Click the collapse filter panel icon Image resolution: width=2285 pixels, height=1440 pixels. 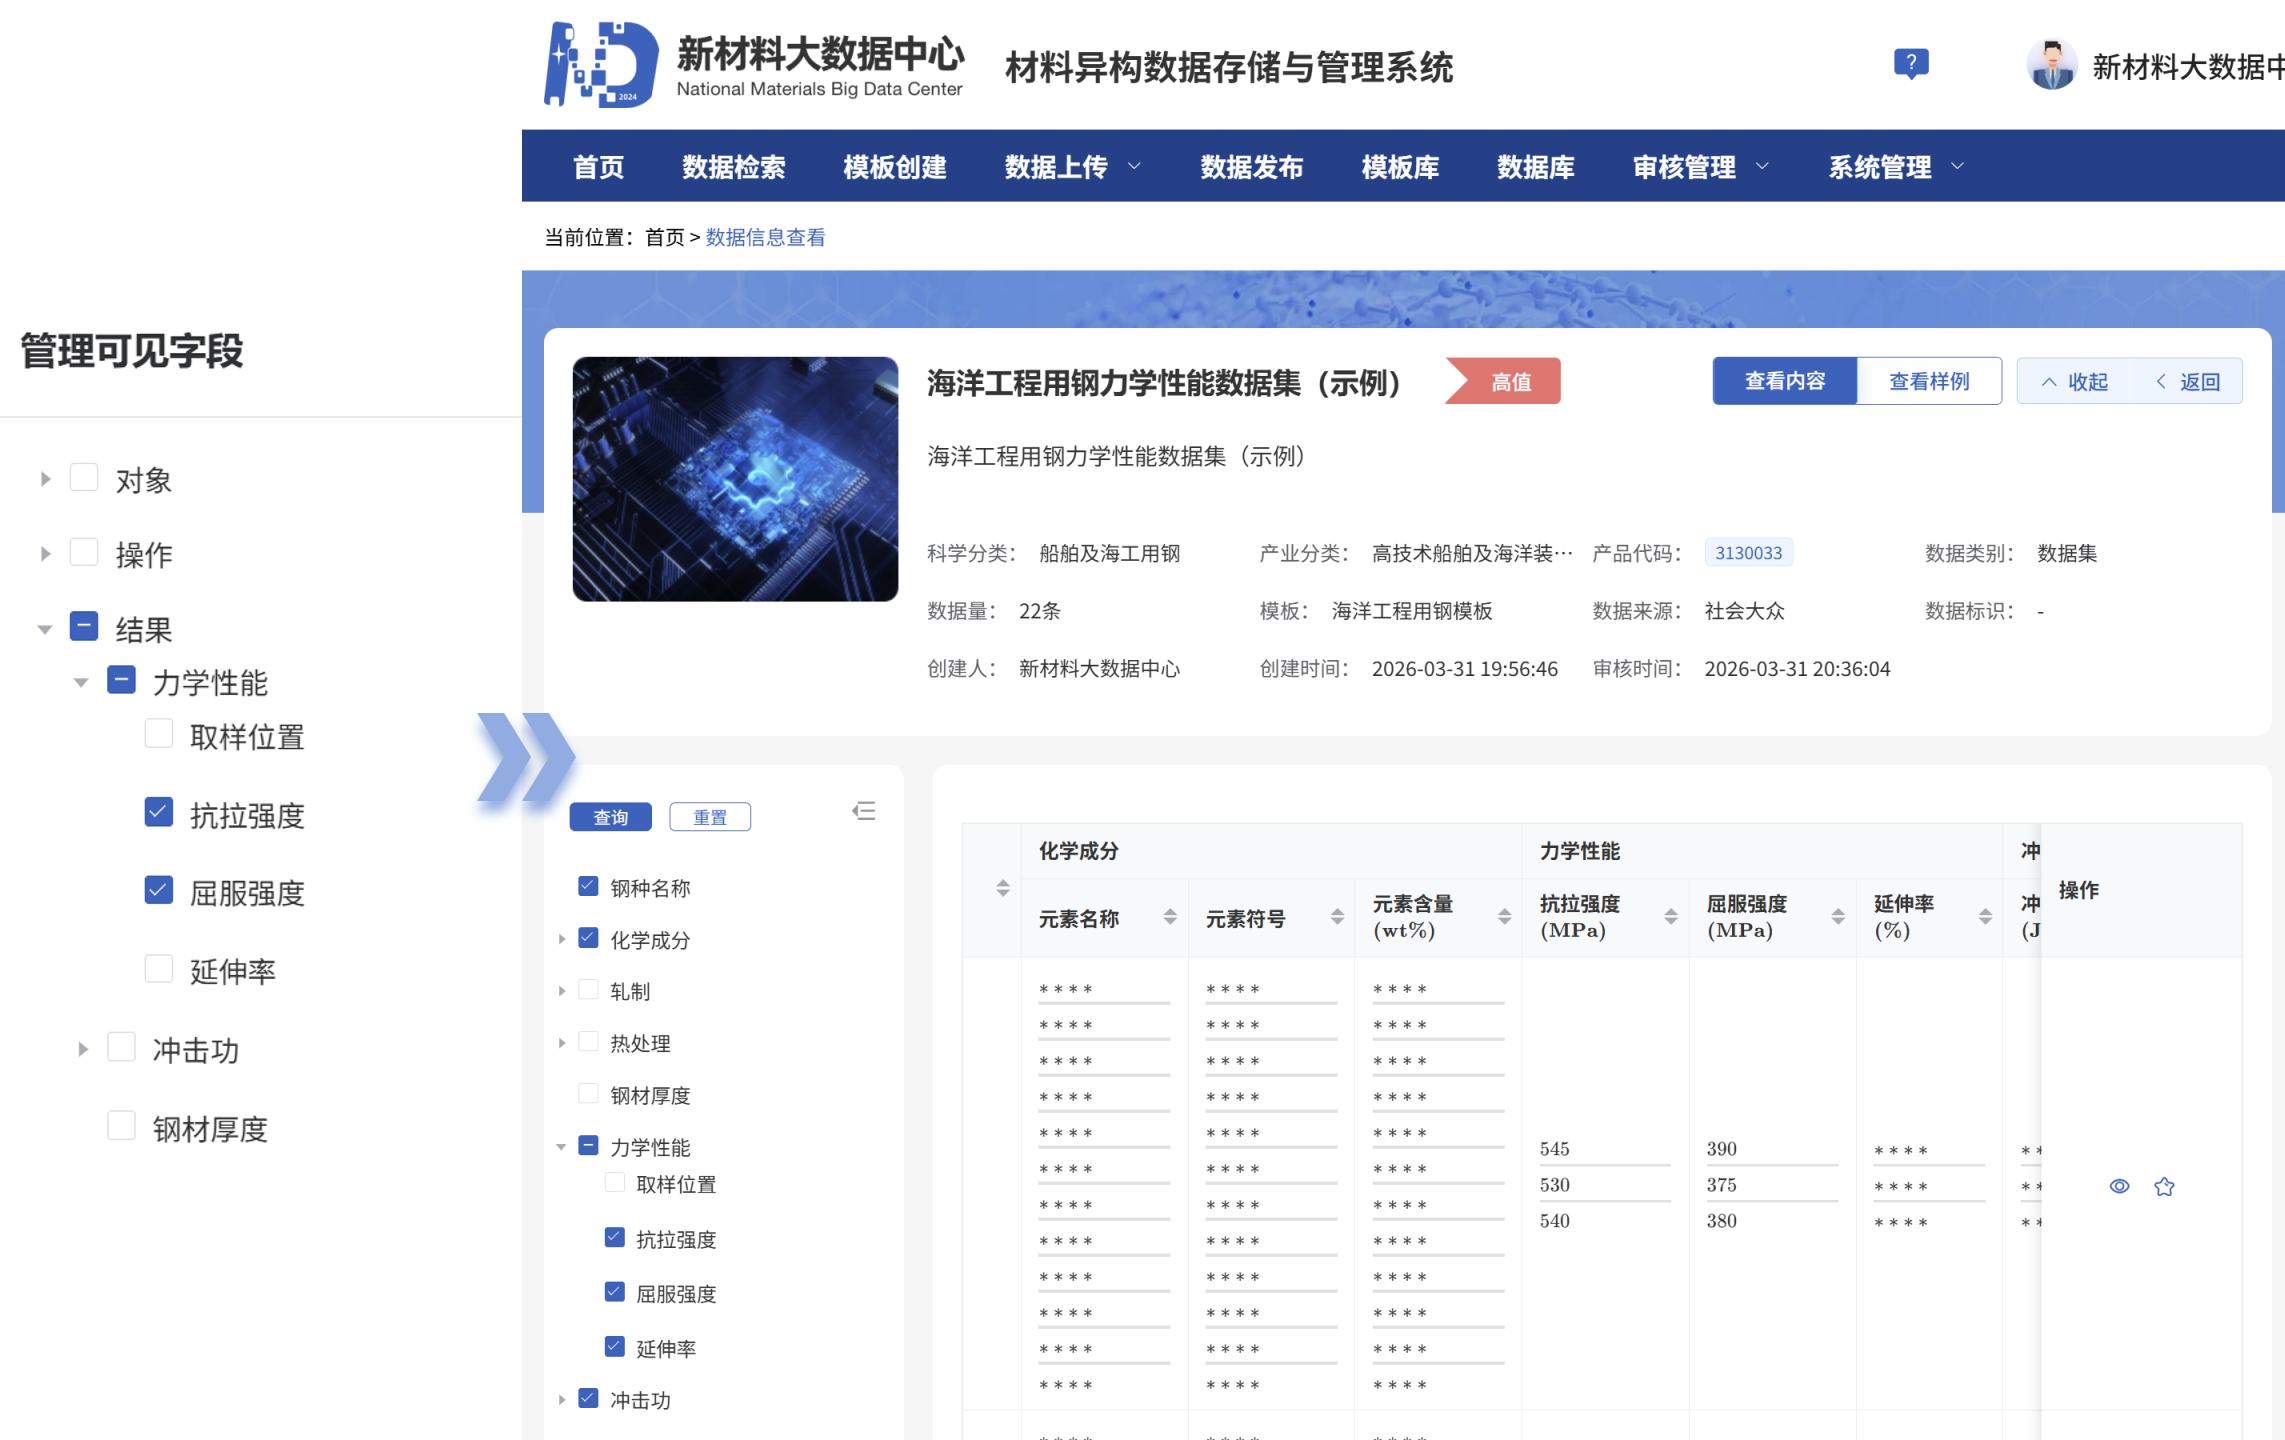point(864,811)
